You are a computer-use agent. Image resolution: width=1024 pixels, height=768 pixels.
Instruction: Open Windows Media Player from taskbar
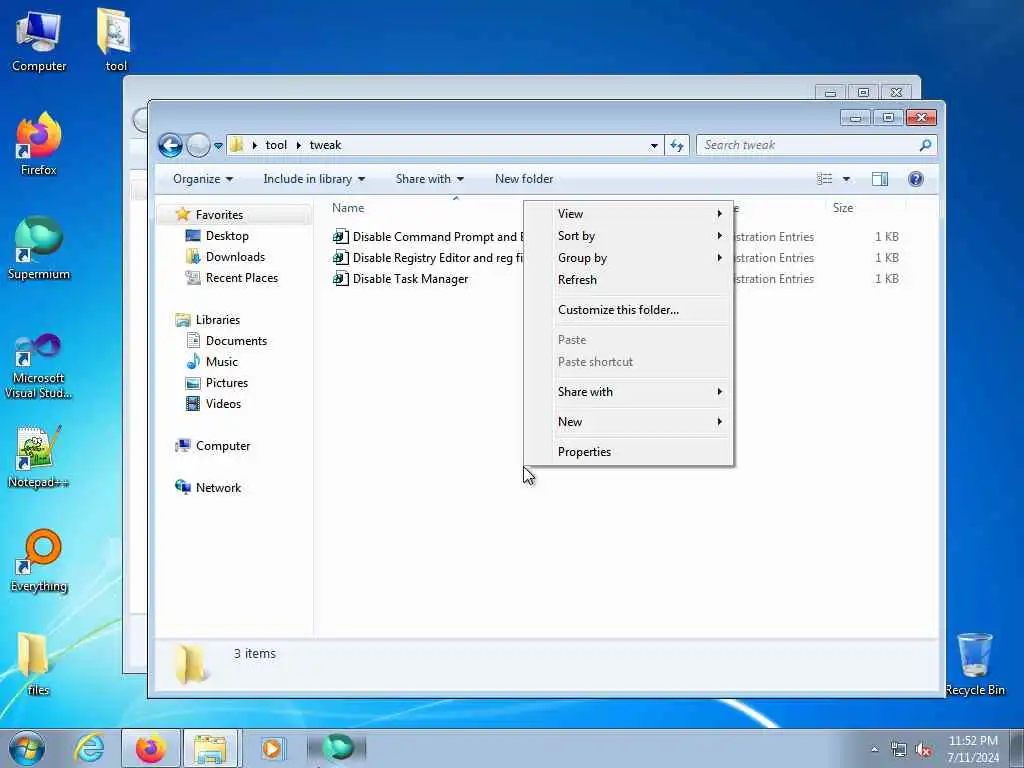pos(272,748)
